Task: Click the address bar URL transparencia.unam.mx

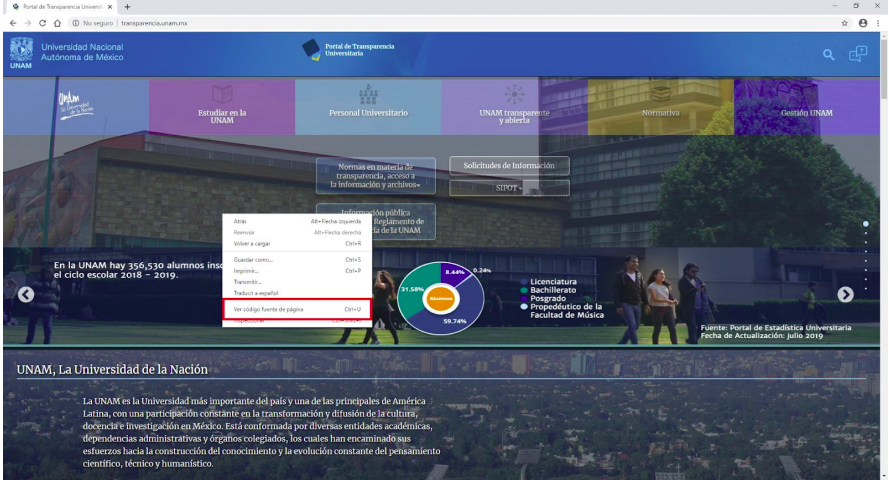Action: 154,23
